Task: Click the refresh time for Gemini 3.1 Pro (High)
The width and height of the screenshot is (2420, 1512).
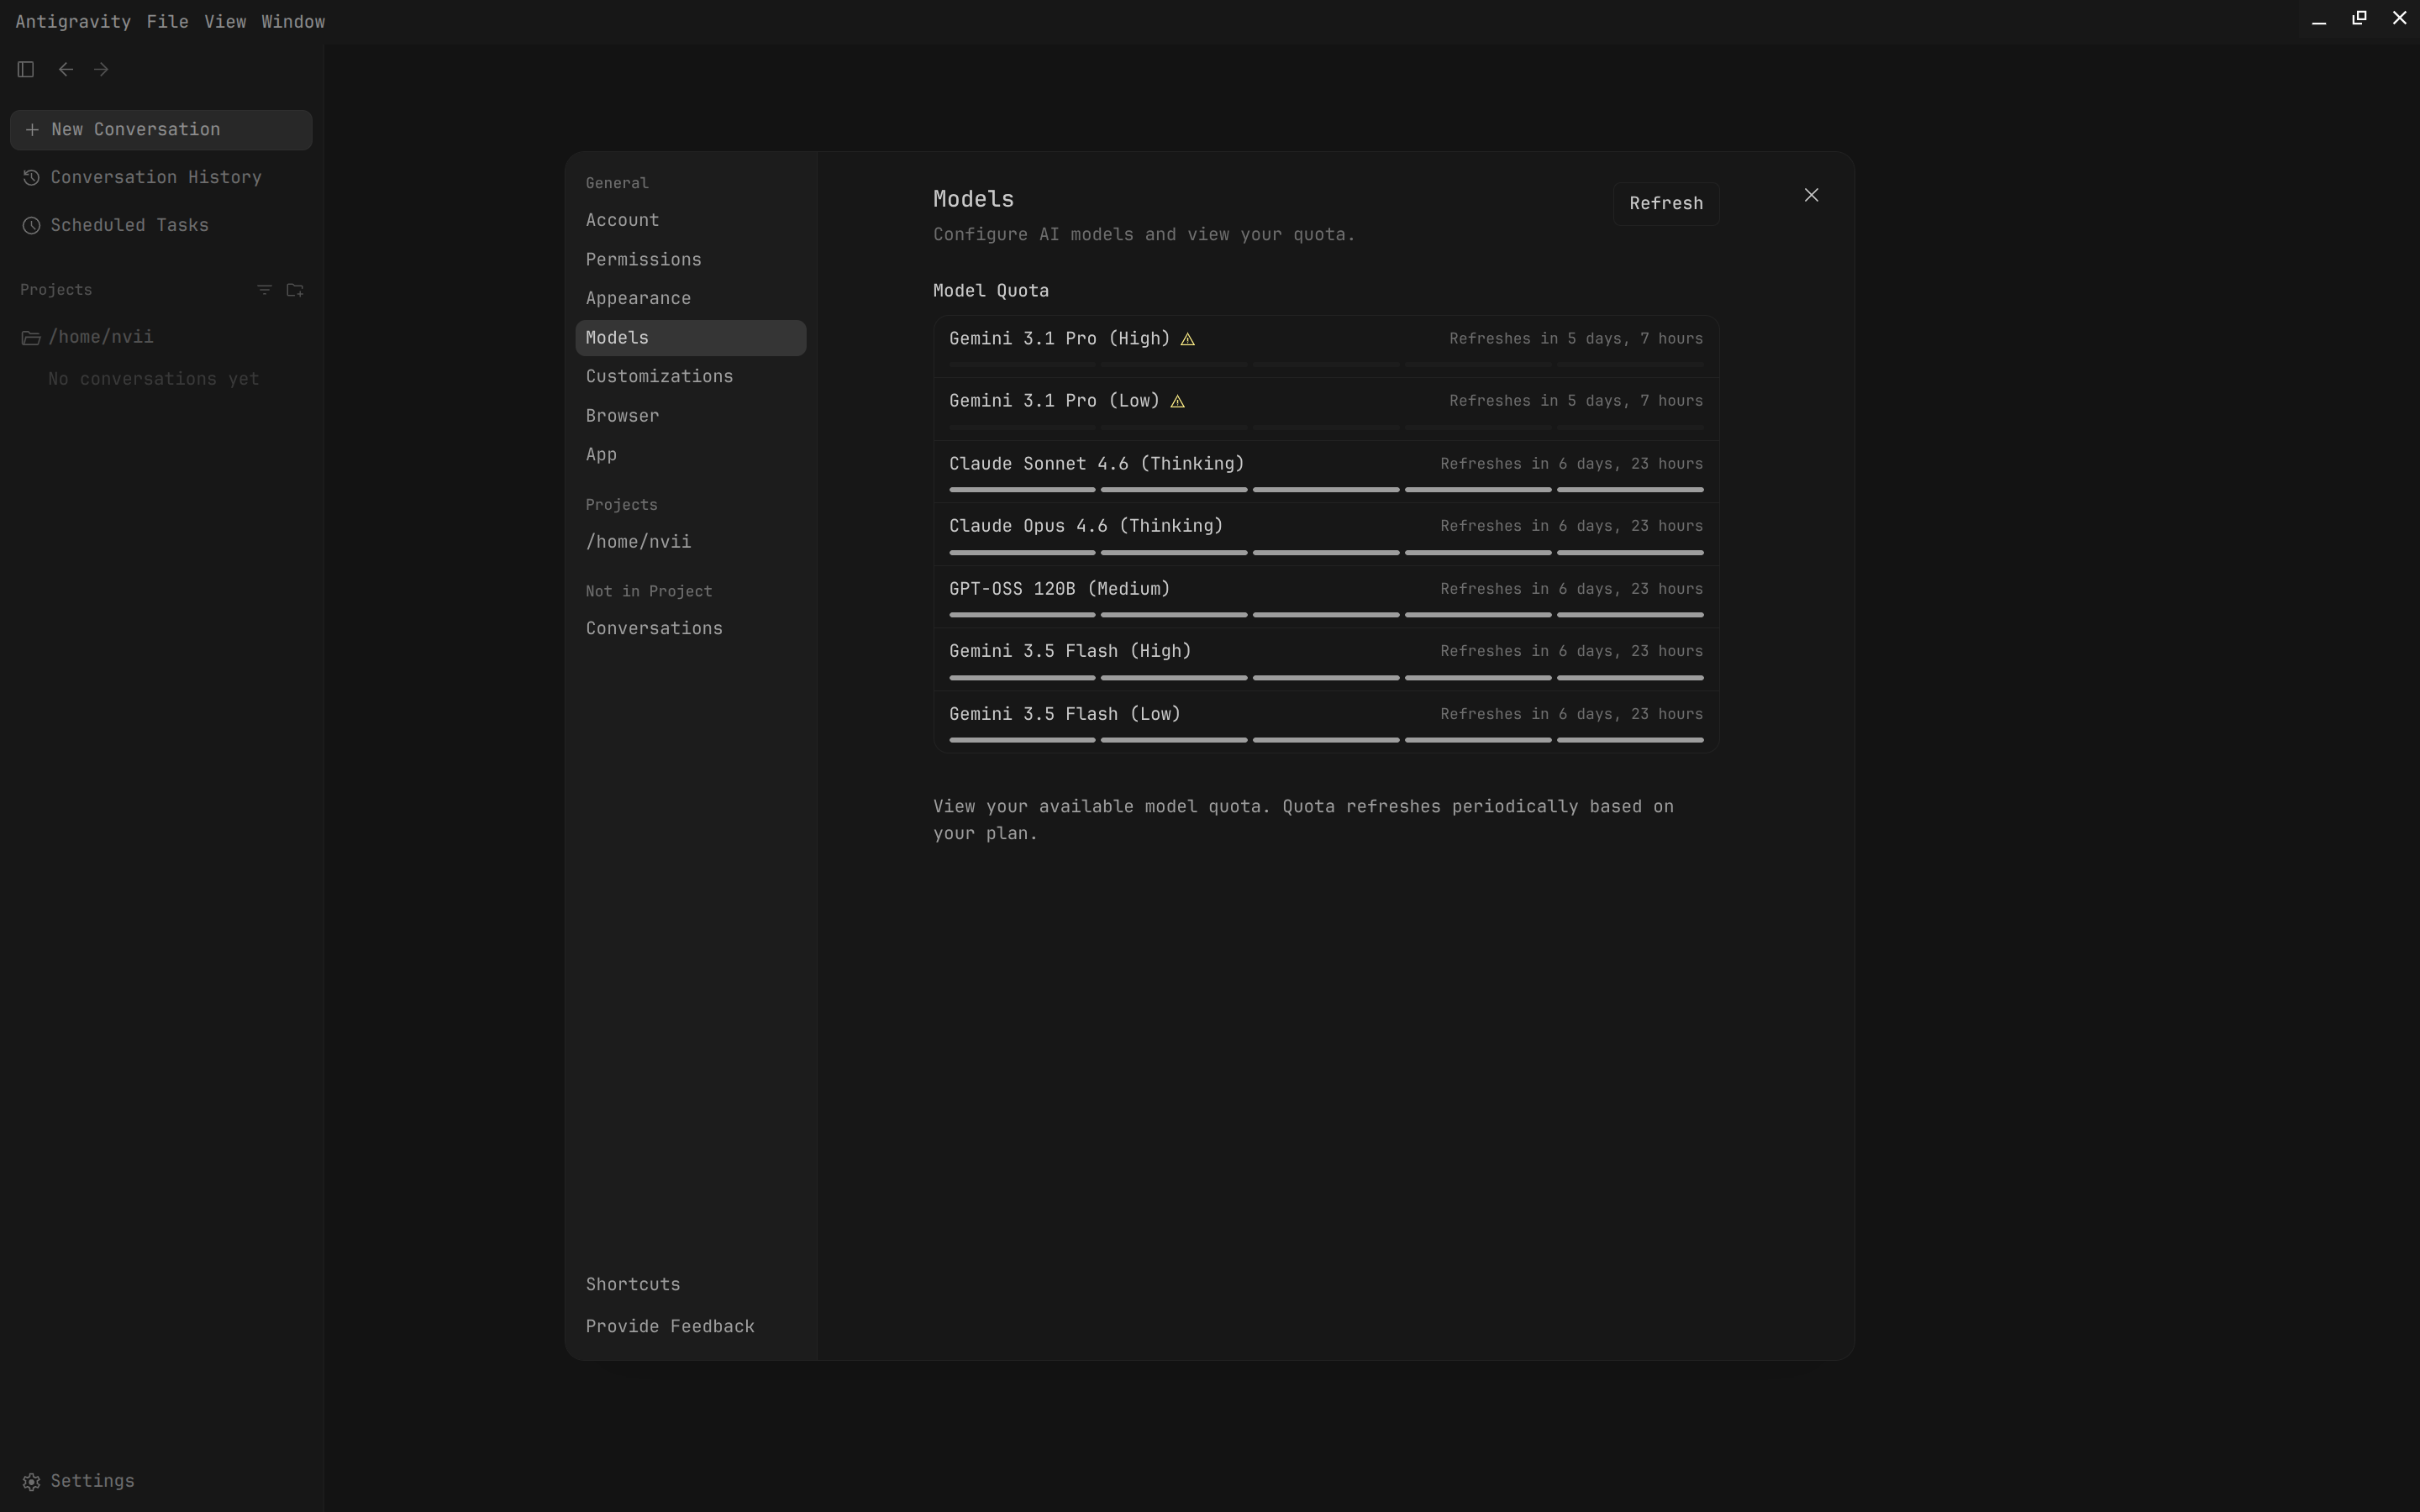Action: 1576,339
